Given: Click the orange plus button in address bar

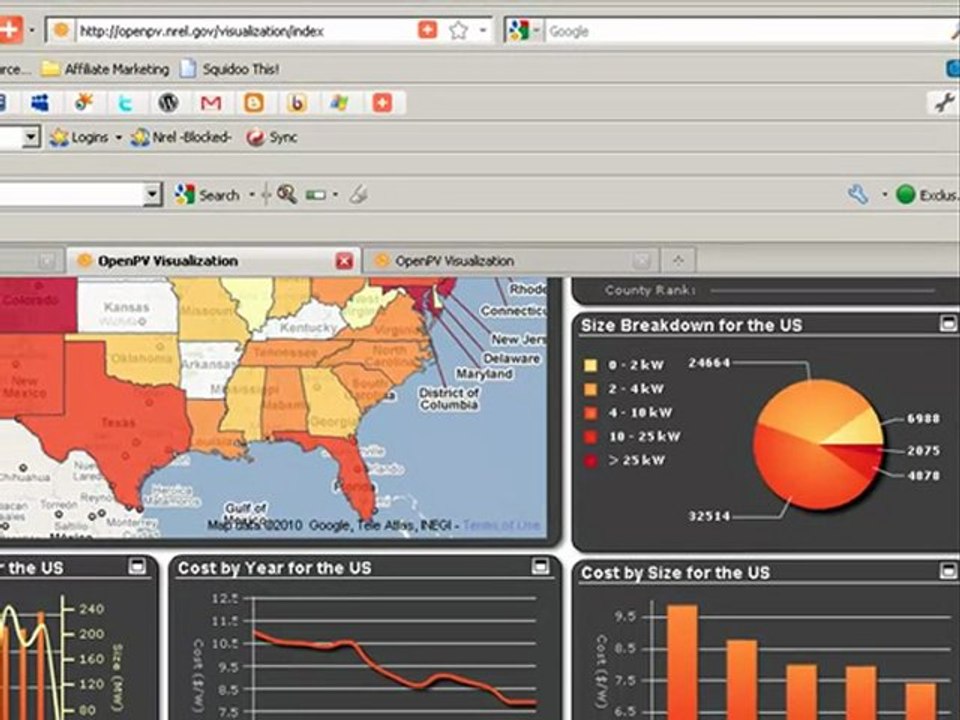Looking at the screenshot, I should [427, 30].
